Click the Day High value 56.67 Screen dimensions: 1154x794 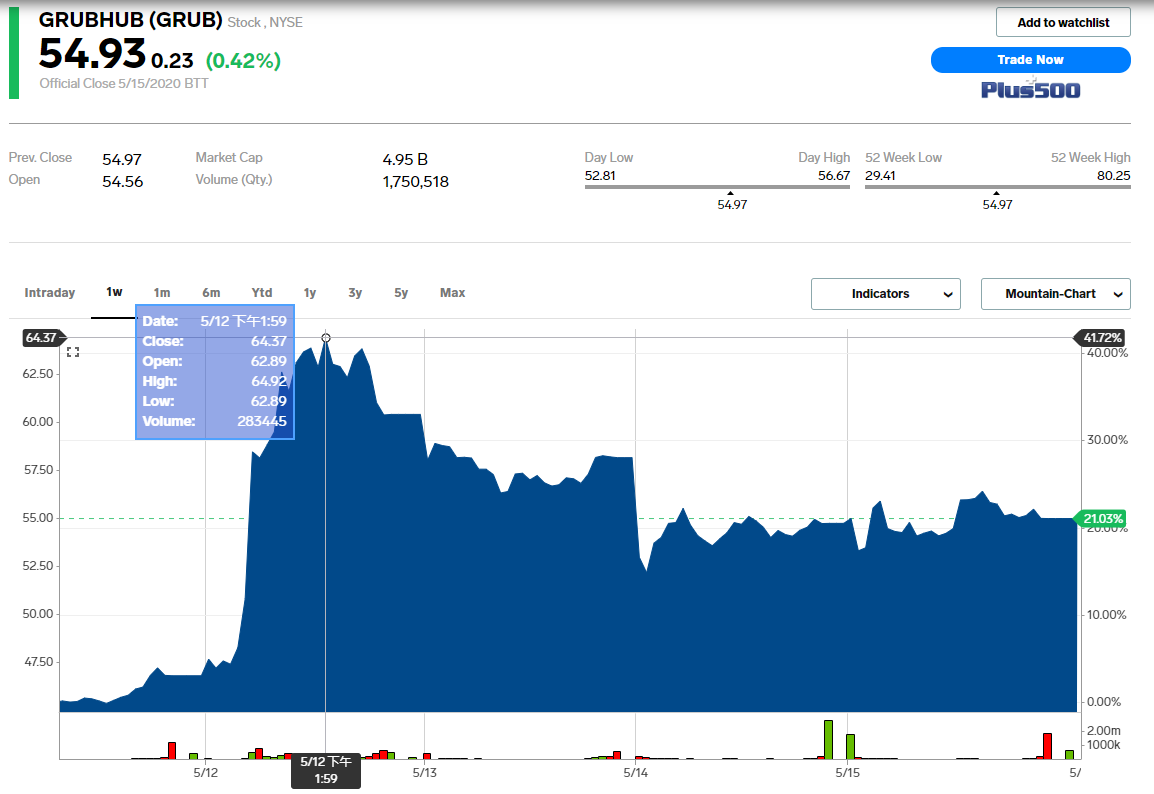coord(834,176)
